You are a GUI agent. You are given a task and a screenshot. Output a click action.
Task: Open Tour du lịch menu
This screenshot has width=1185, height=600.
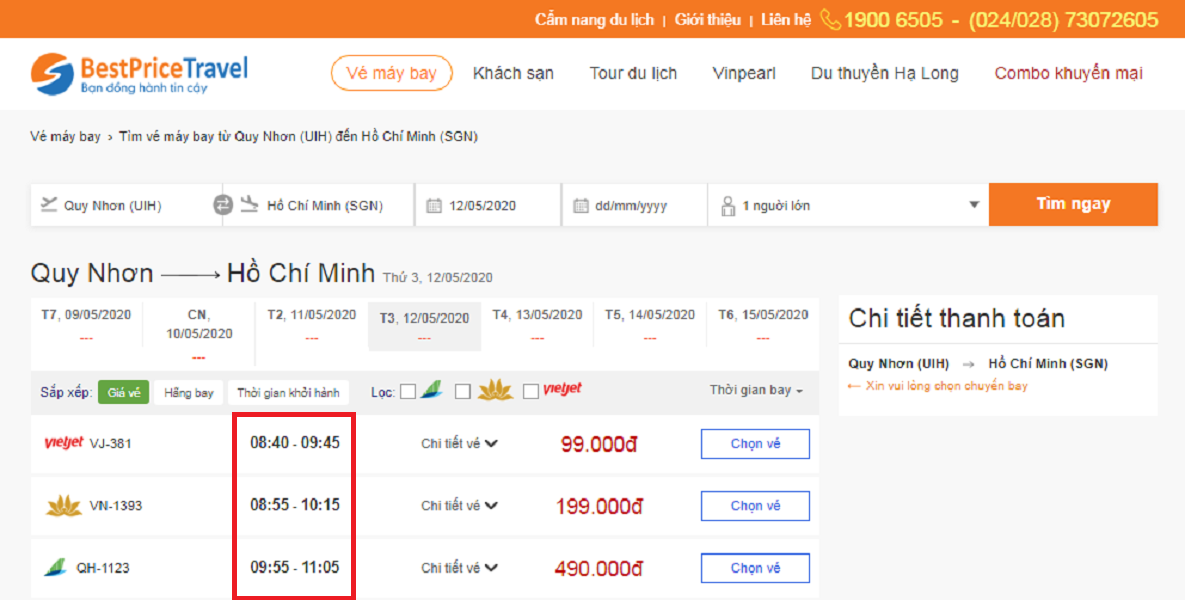(633, 73)
